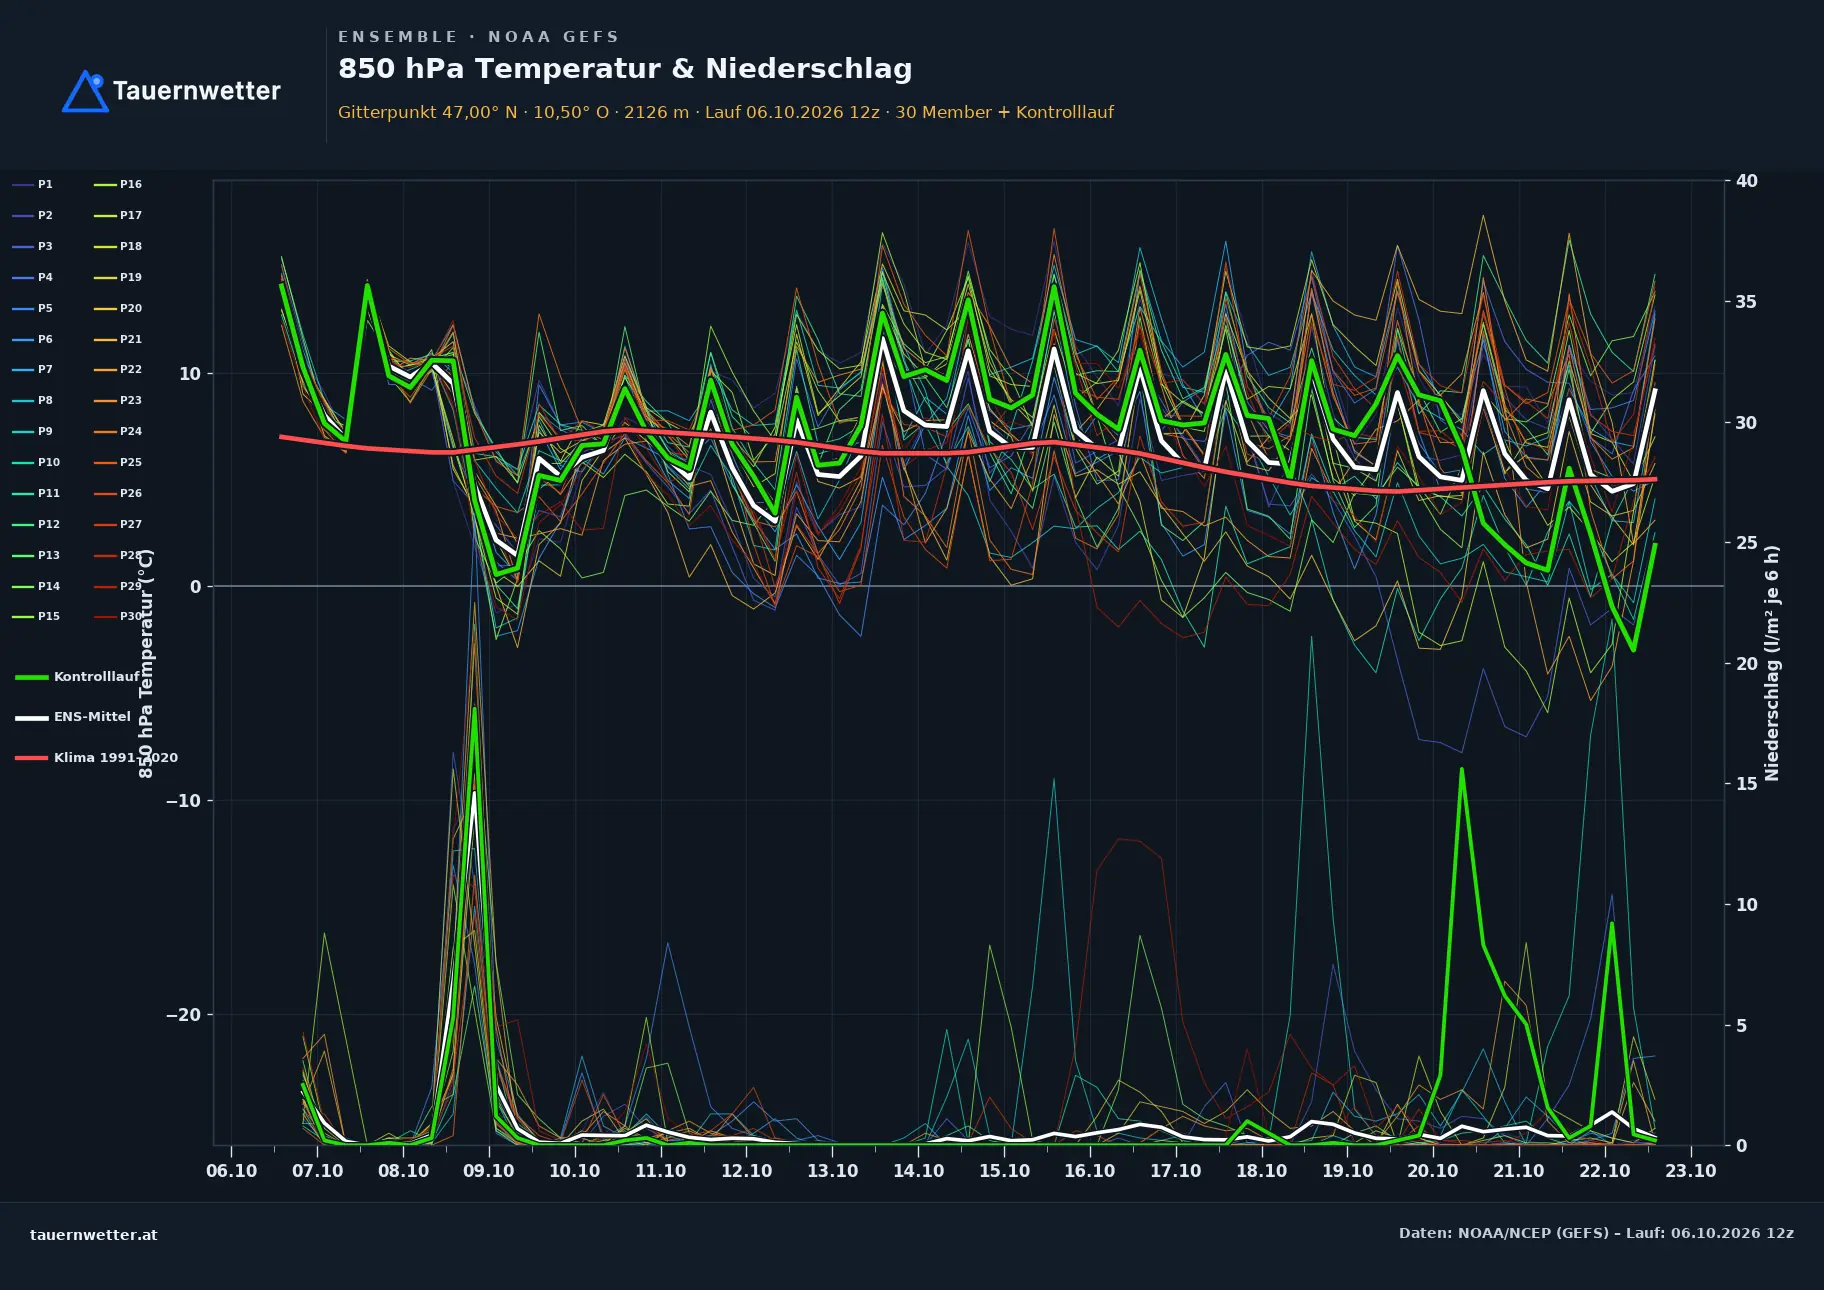
Task: Click the −20 tick on the temperature axis
Action: click(183, 1015)
